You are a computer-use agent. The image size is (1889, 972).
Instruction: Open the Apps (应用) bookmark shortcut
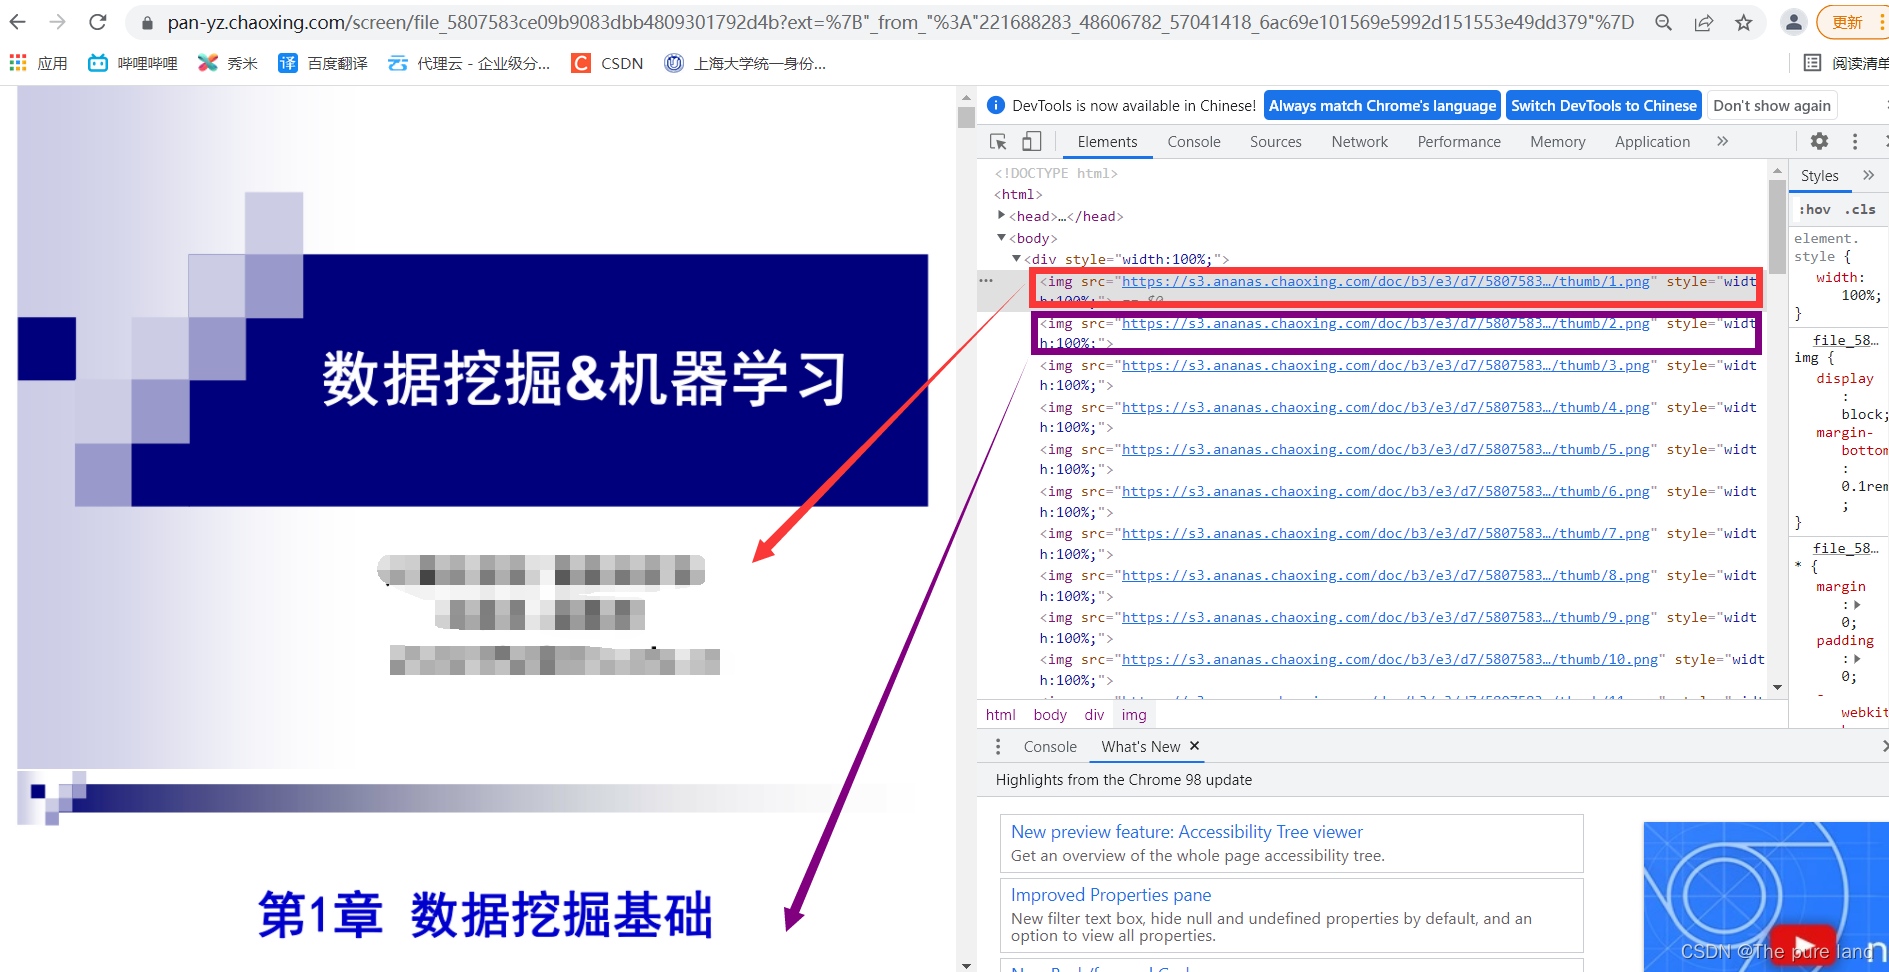38,63
